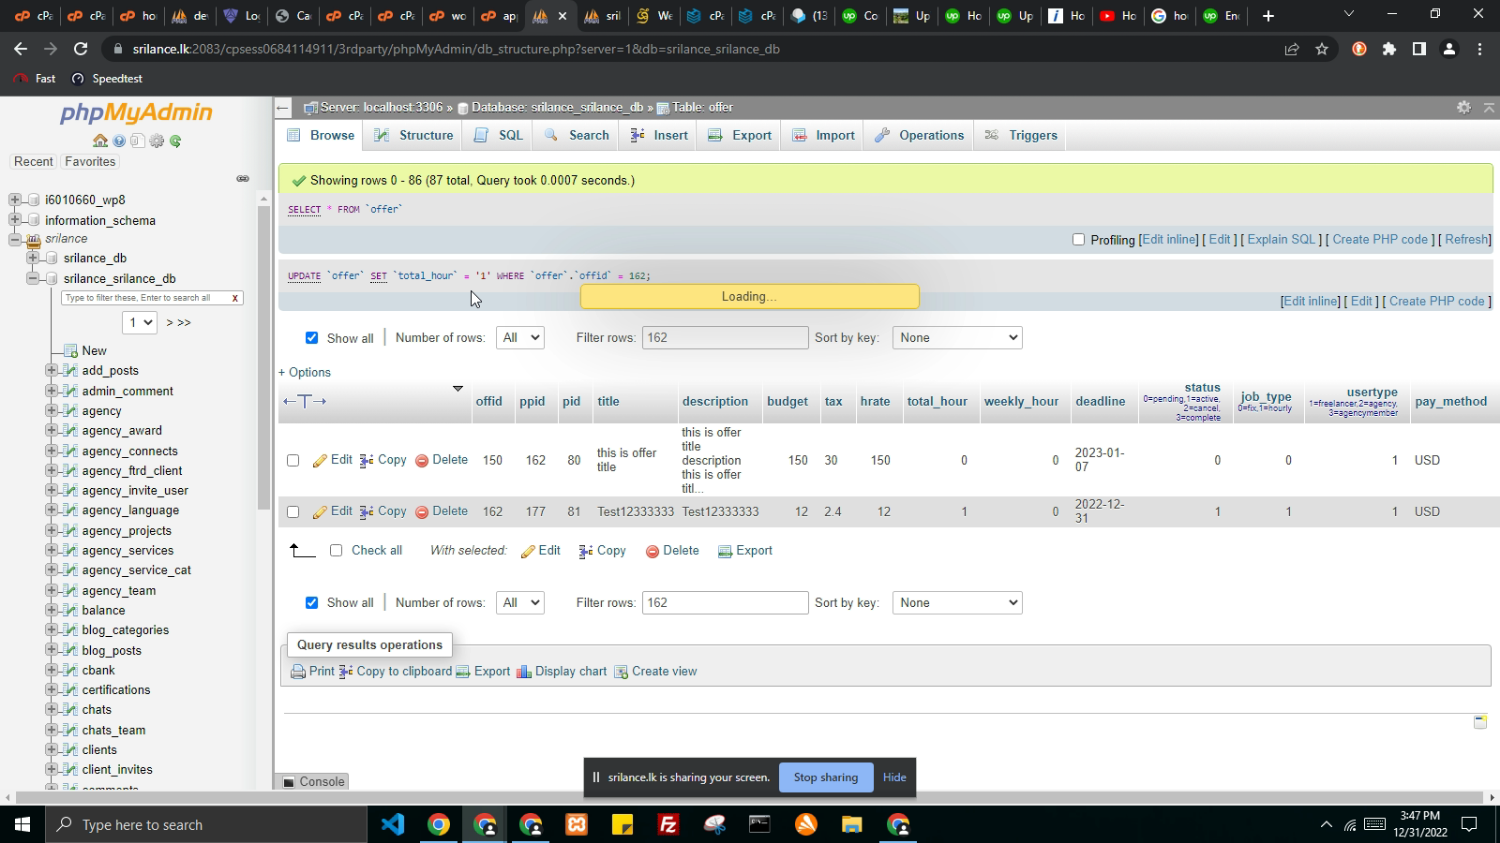Expand the information_schema database node
This screenshot has height=843, width=1500.
(15, 220)
